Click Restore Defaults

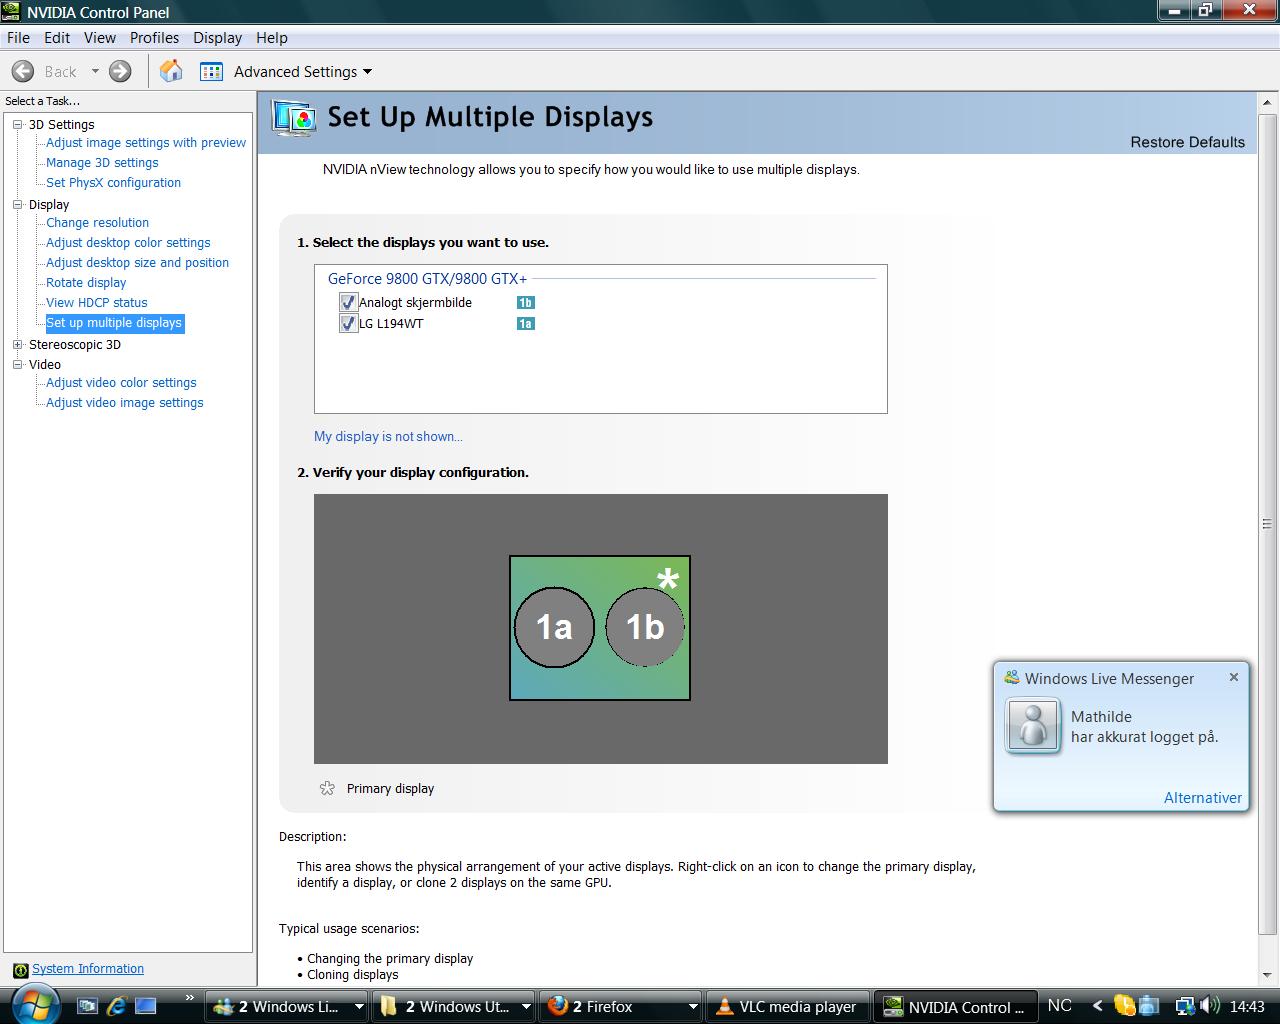(1188, 142)
